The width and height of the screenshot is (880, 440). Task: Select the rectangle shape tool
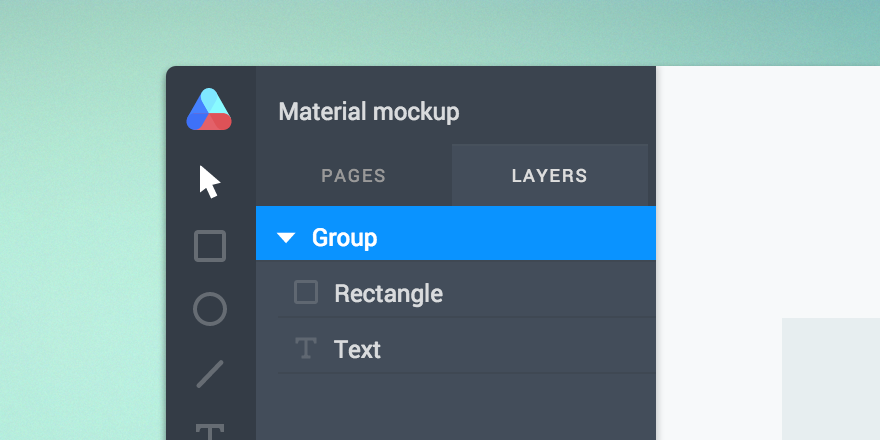point(210,246)
